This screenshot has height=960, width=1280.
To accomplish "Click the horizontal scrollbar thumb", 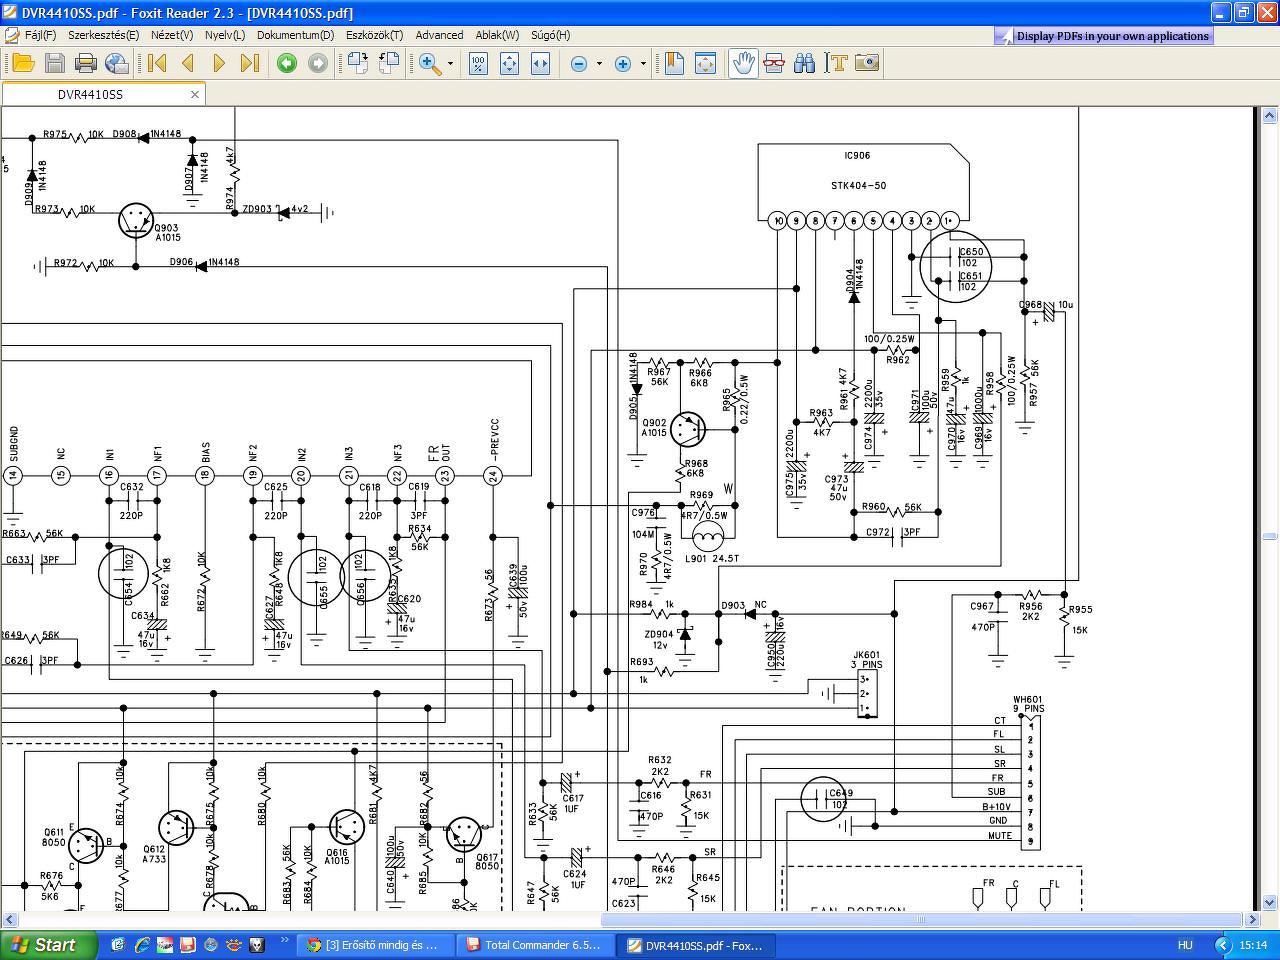I will point(921,919).
